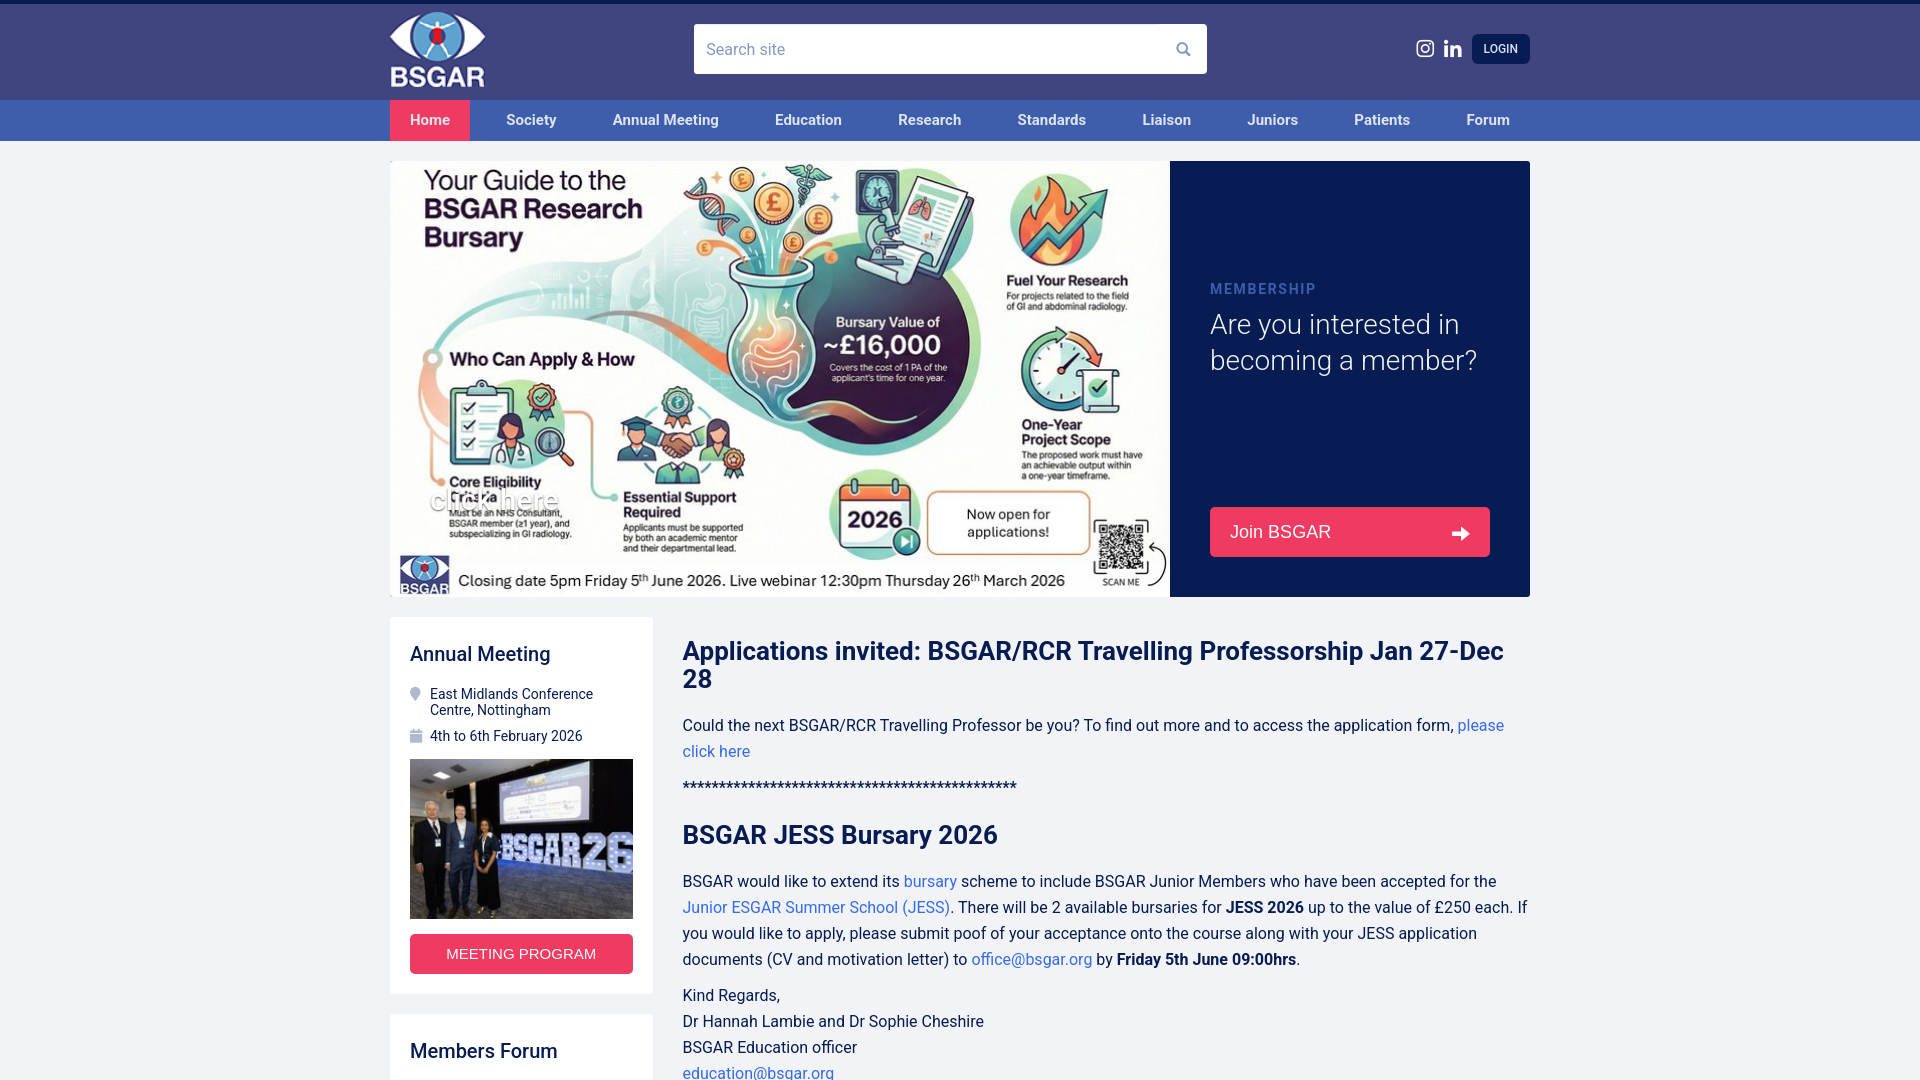Screen dimensions: 1920x1080
Task: Click '4th to 6th February 2026' text
Action: 506,736
